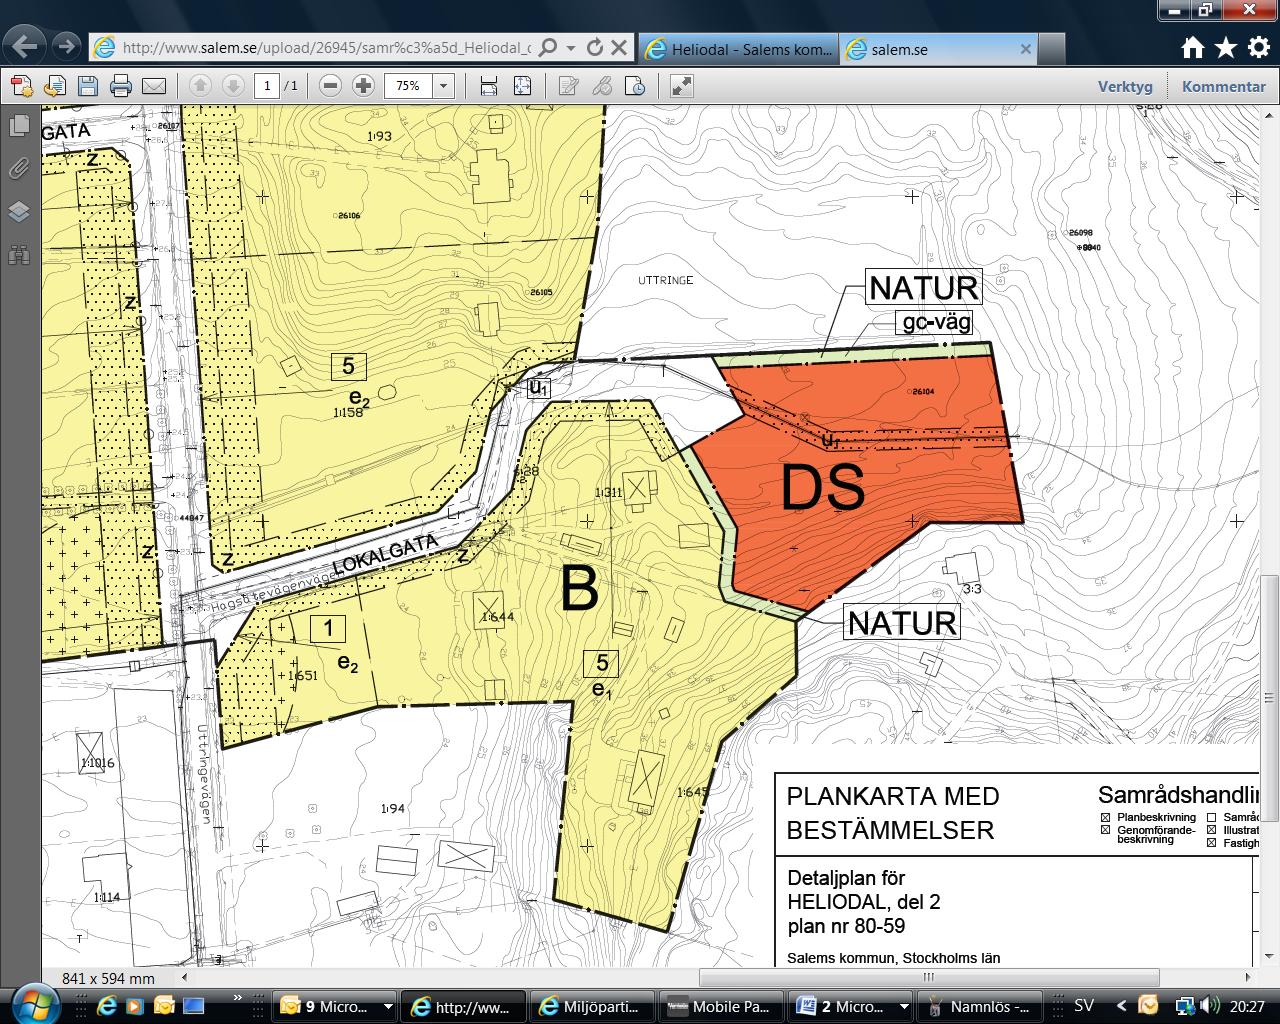Open the attachments paperclip panel
1280x1024 pixels.
pos(19,168)
